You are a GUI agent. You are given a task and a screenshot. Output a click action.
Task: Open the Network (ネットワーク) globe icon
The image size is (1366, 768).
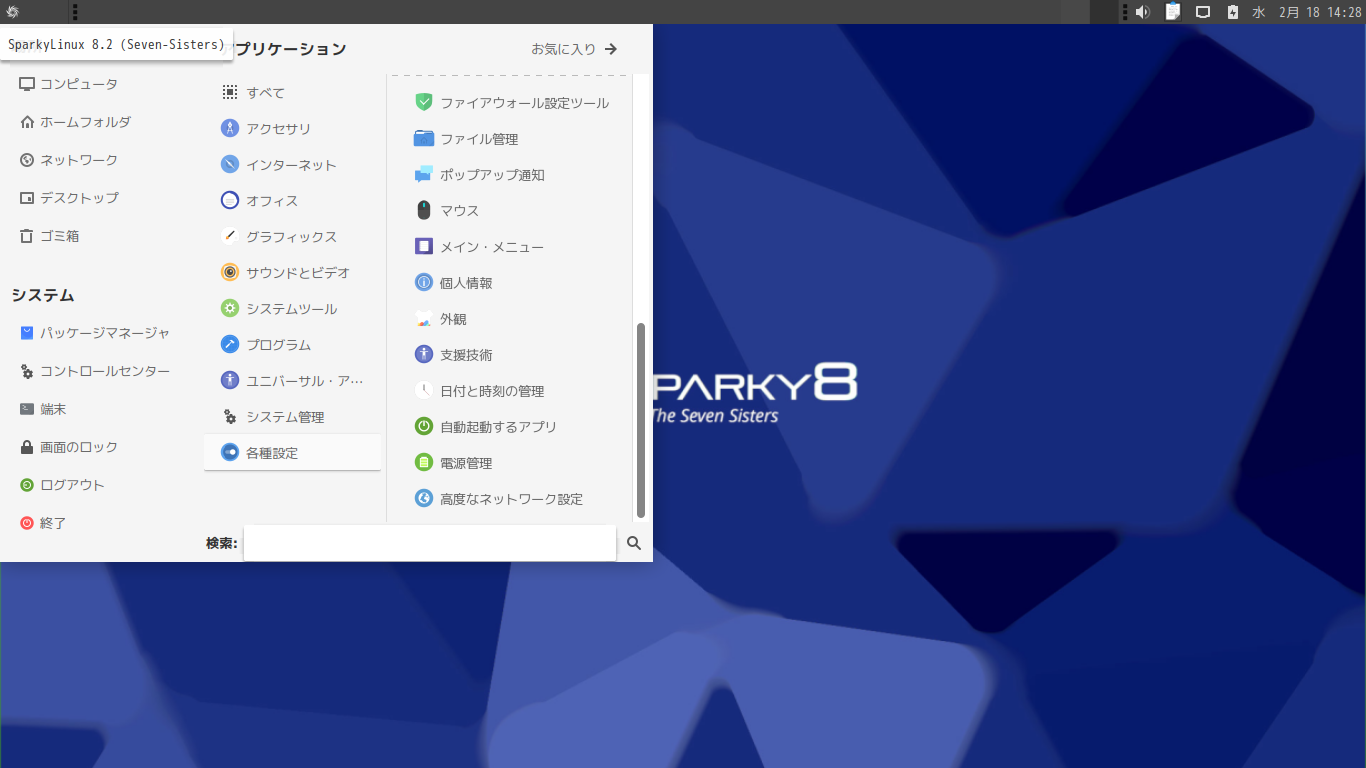tap(27, 160)
